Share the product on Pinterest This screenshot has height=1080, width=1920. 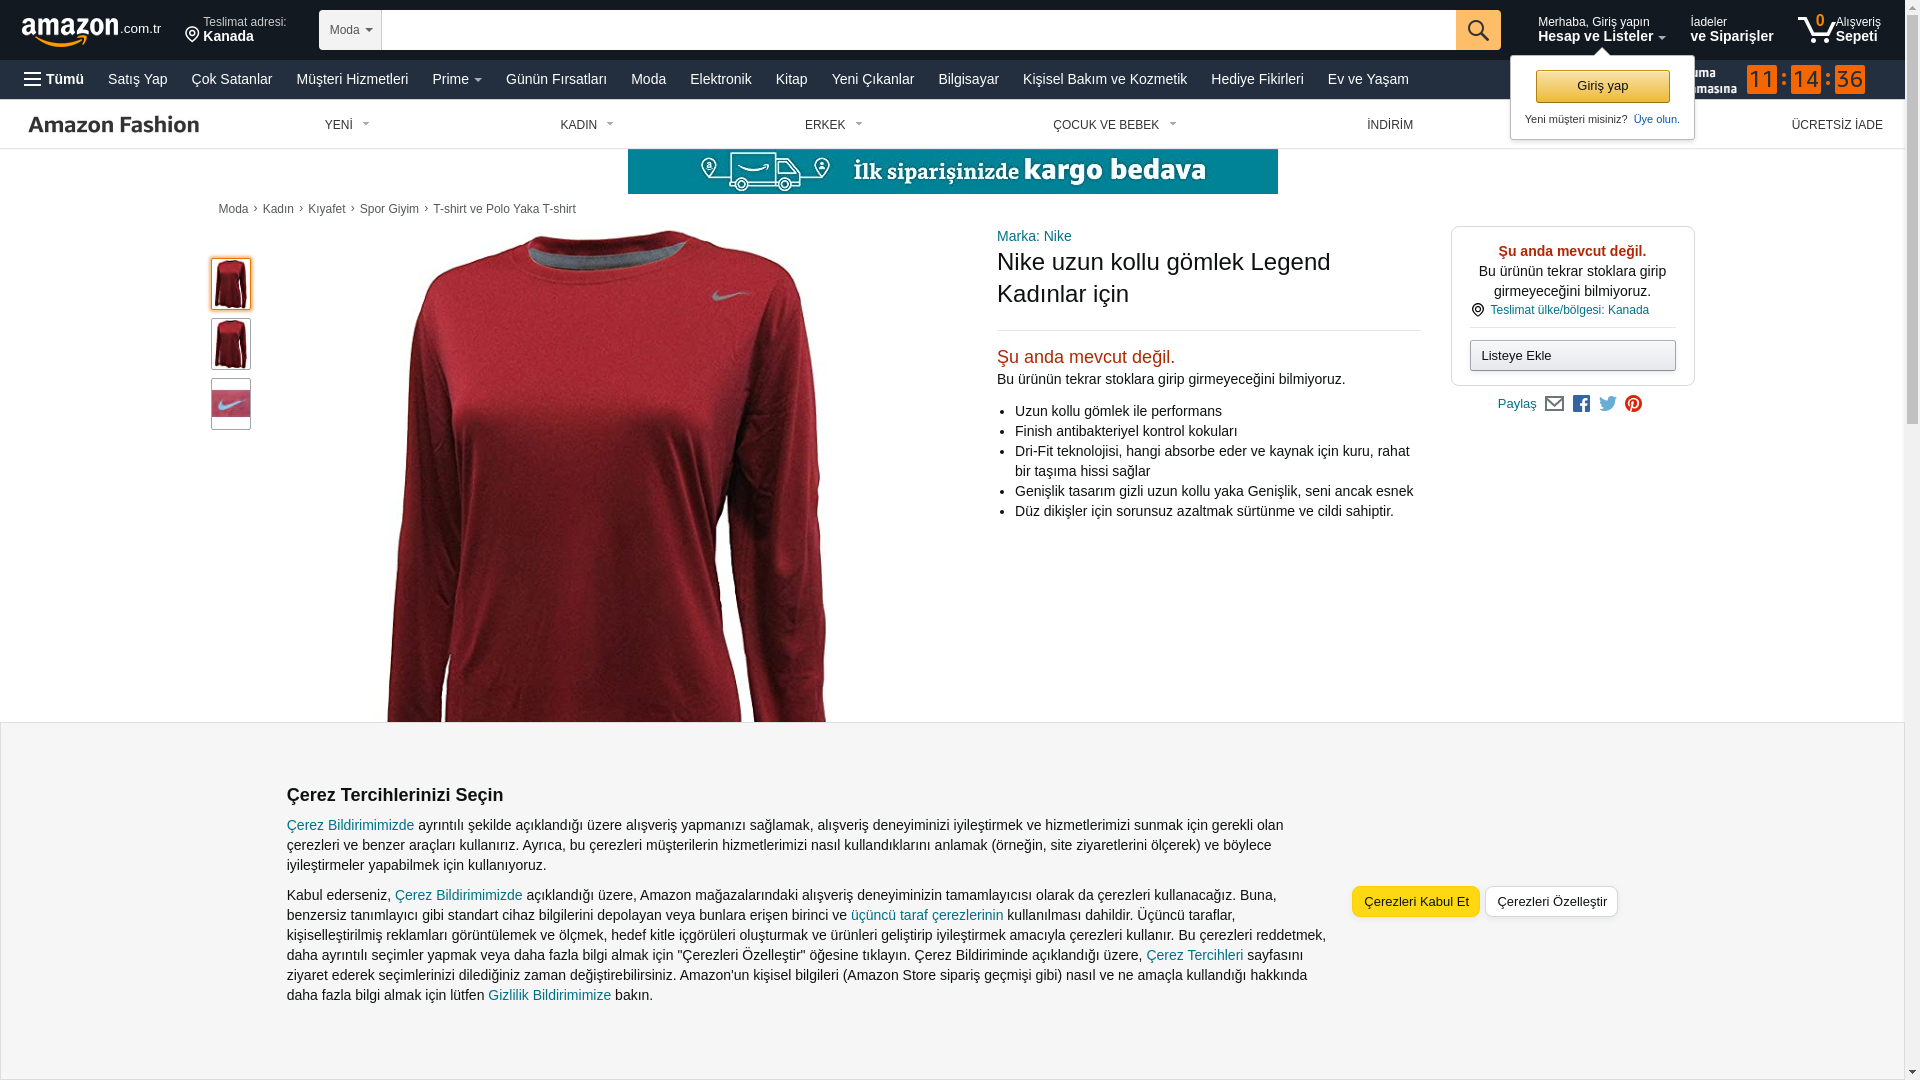coord(1633,404)
